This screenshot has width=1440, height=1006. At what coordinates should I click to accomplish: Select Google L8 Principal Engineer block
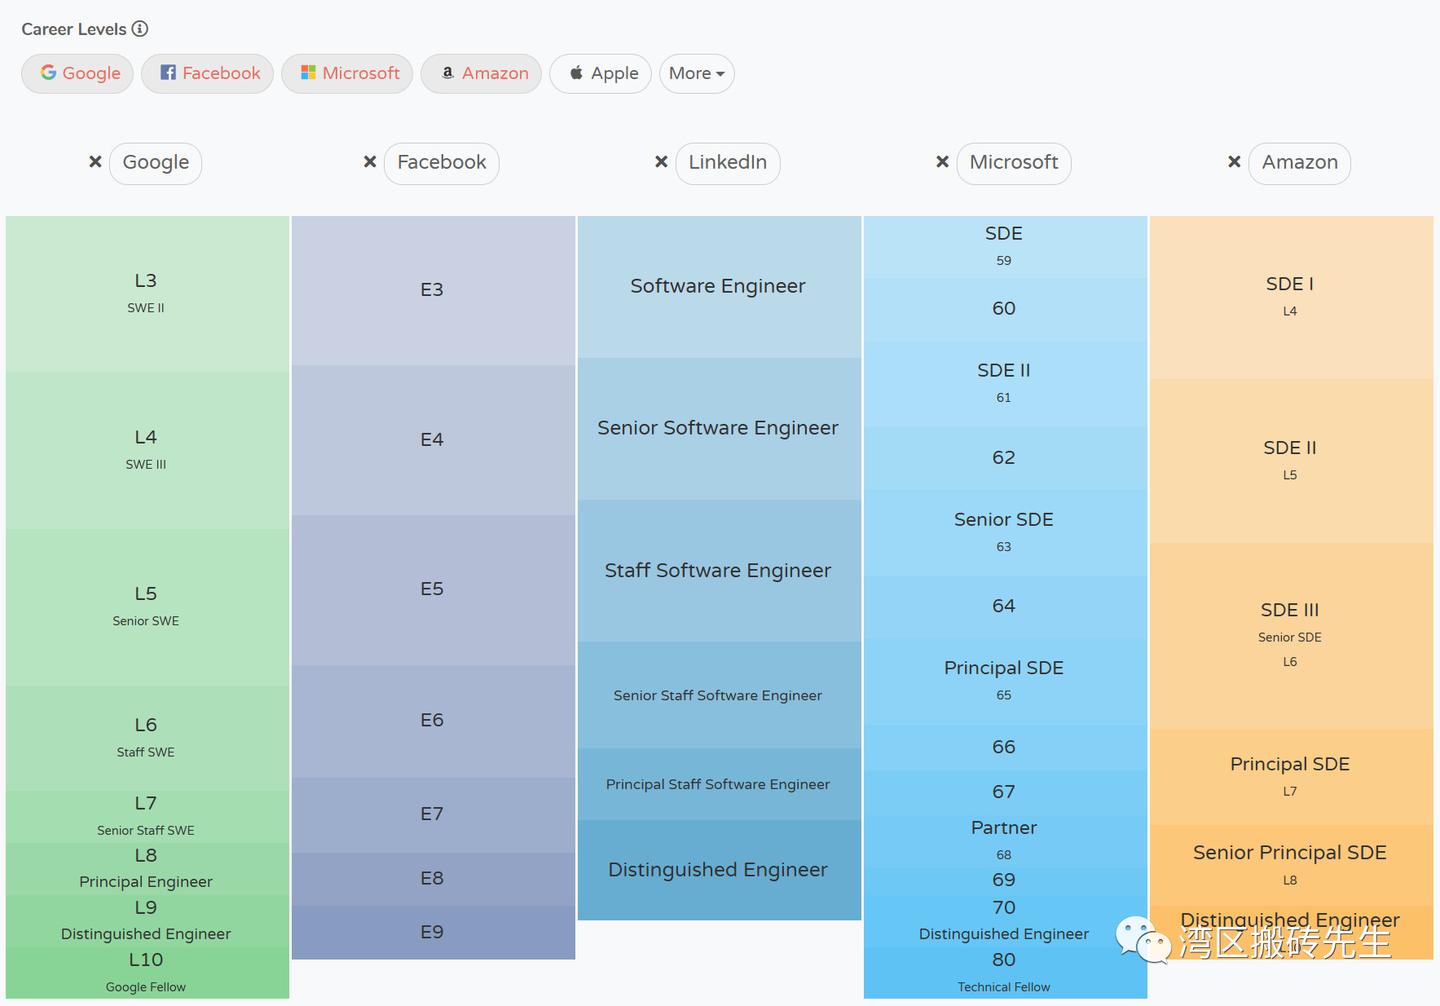[147, 868]
